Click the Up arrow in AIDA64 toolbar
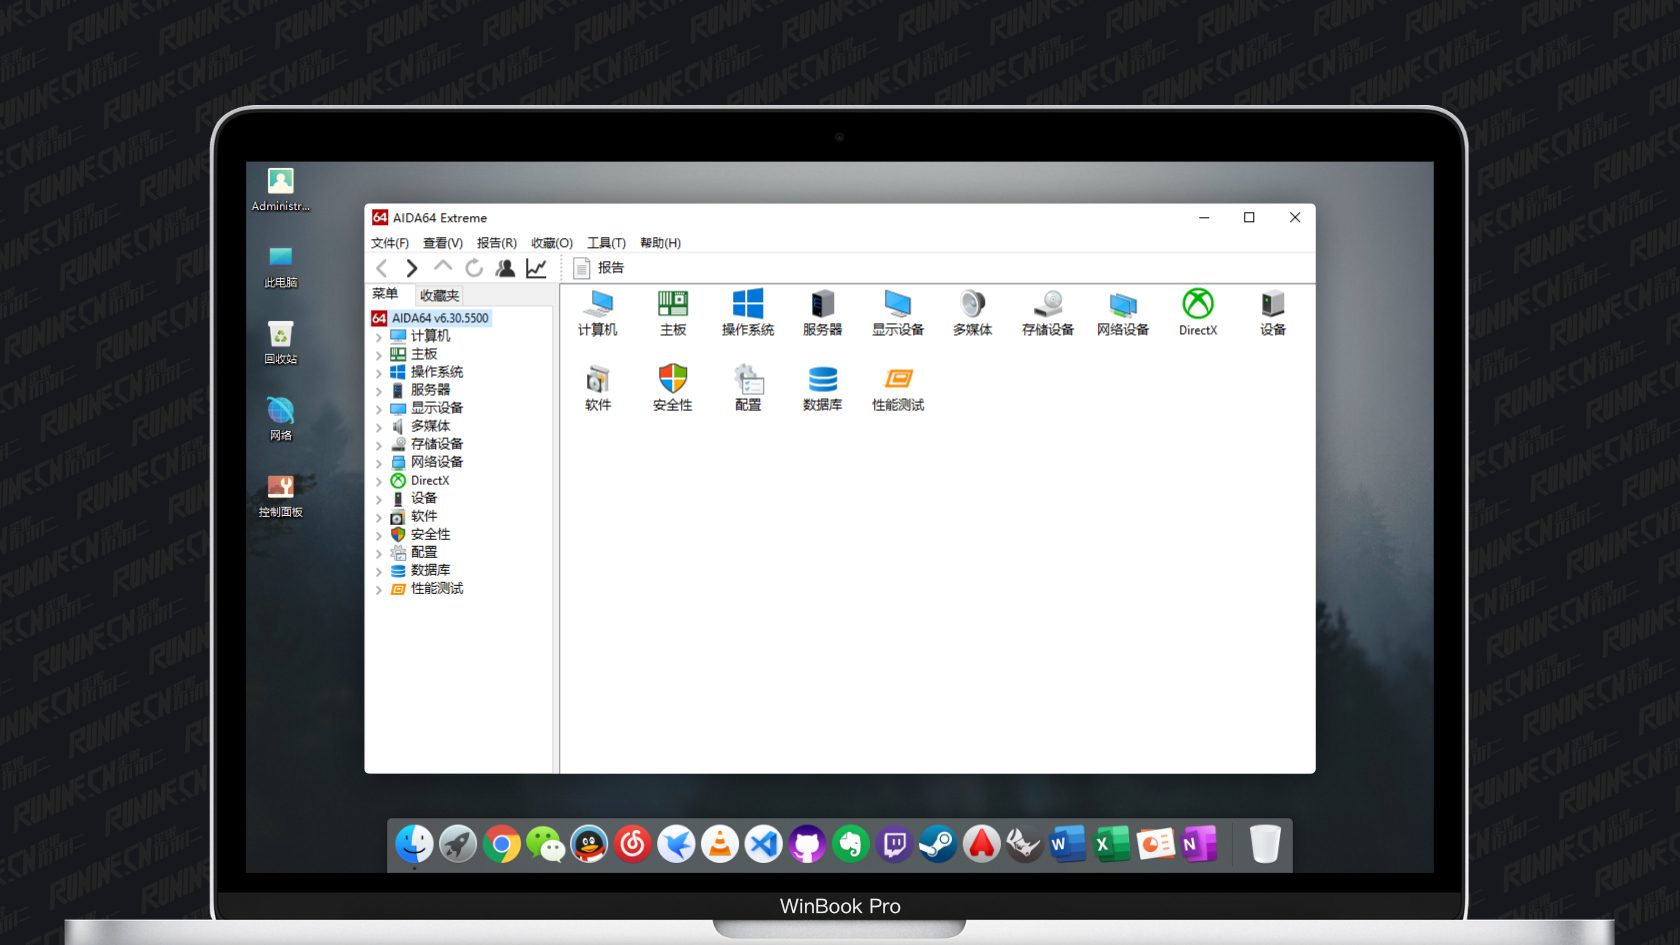The height and width of the screenshot is (945, 1680). (x=443, y=267)
